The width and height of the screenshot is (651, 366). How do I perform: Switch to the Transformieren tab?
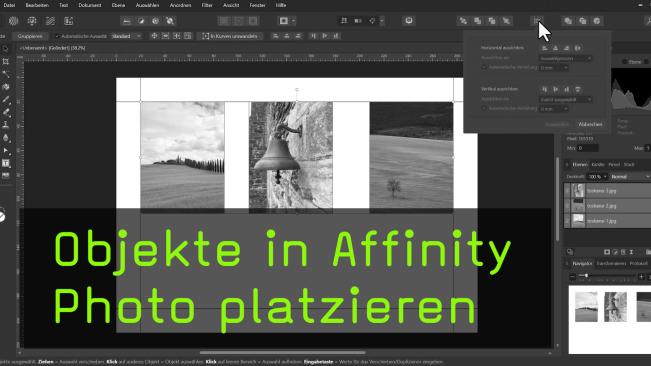(611, 264)
